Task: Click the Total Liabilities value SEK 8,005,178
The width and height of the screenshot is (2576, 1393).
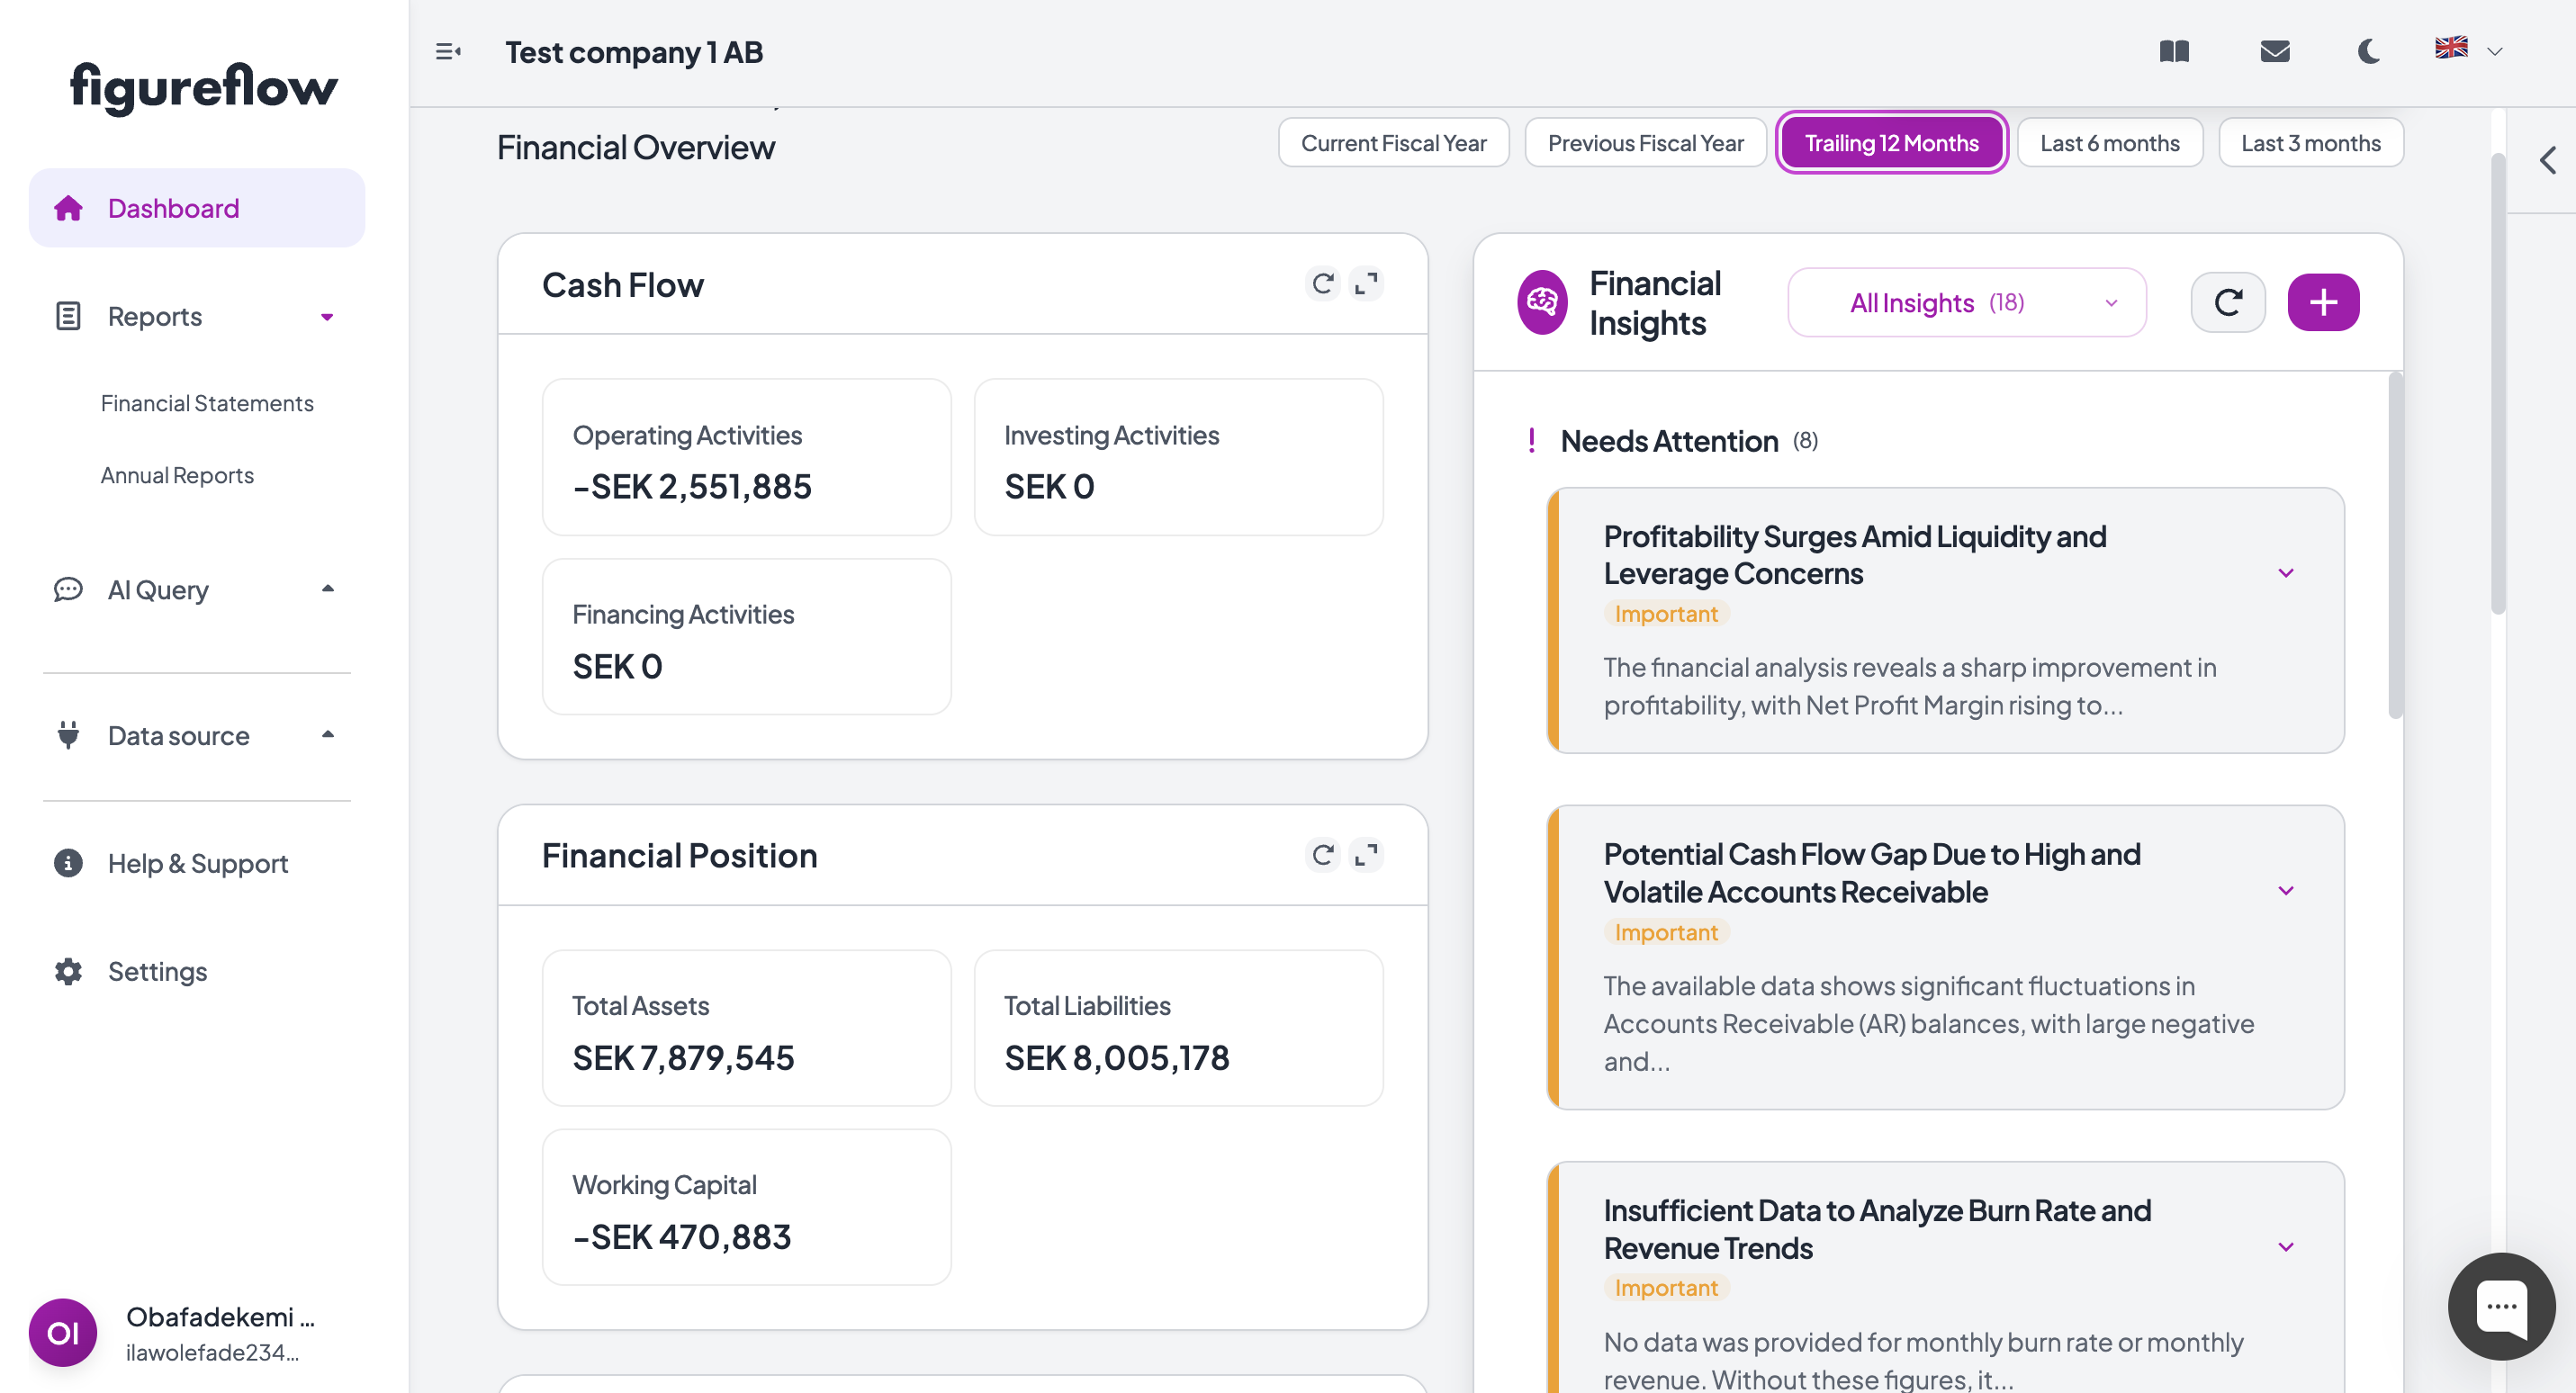Action: (x=1116, y=1058)
